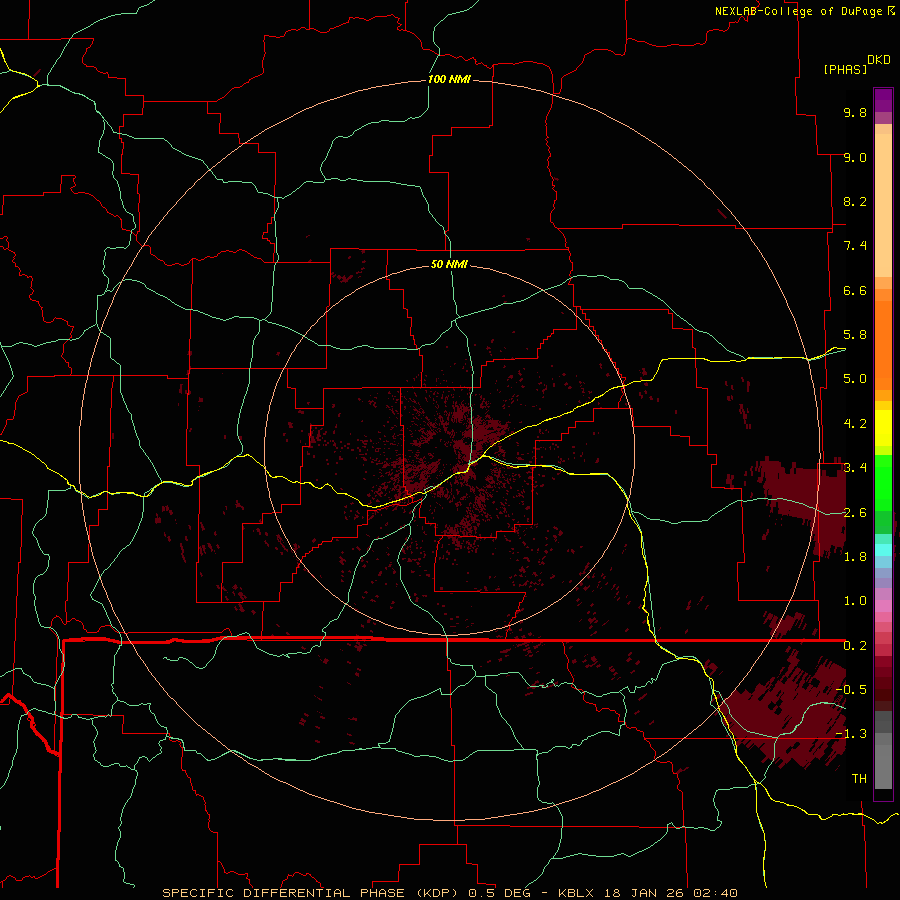This screenshot has width=900, height=900.
Task: Click the 4.2 scale value
Action: [x=855, y=424]
